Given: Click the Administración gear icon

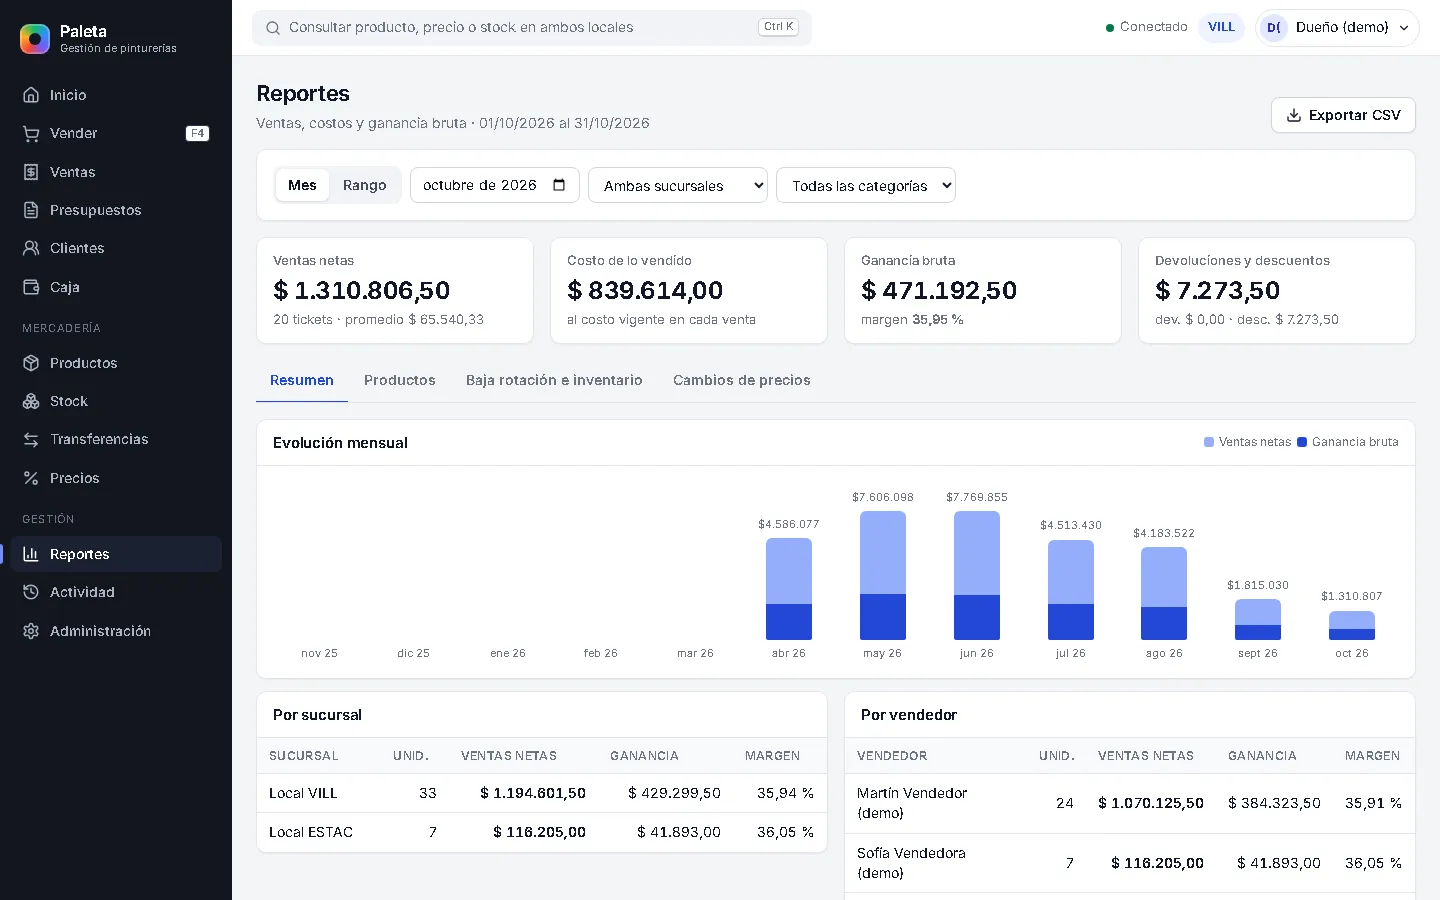Looking at the screenshot, I should 31,631.
